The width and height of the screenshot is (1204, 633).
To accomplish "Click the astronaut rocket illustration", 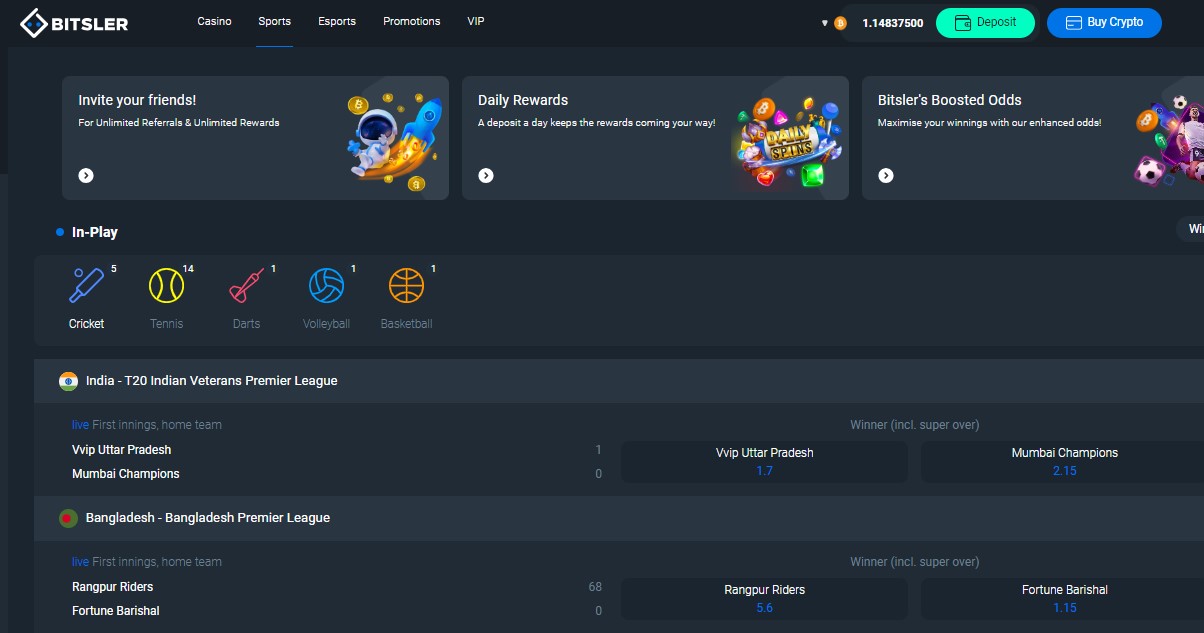I will 393,140.
